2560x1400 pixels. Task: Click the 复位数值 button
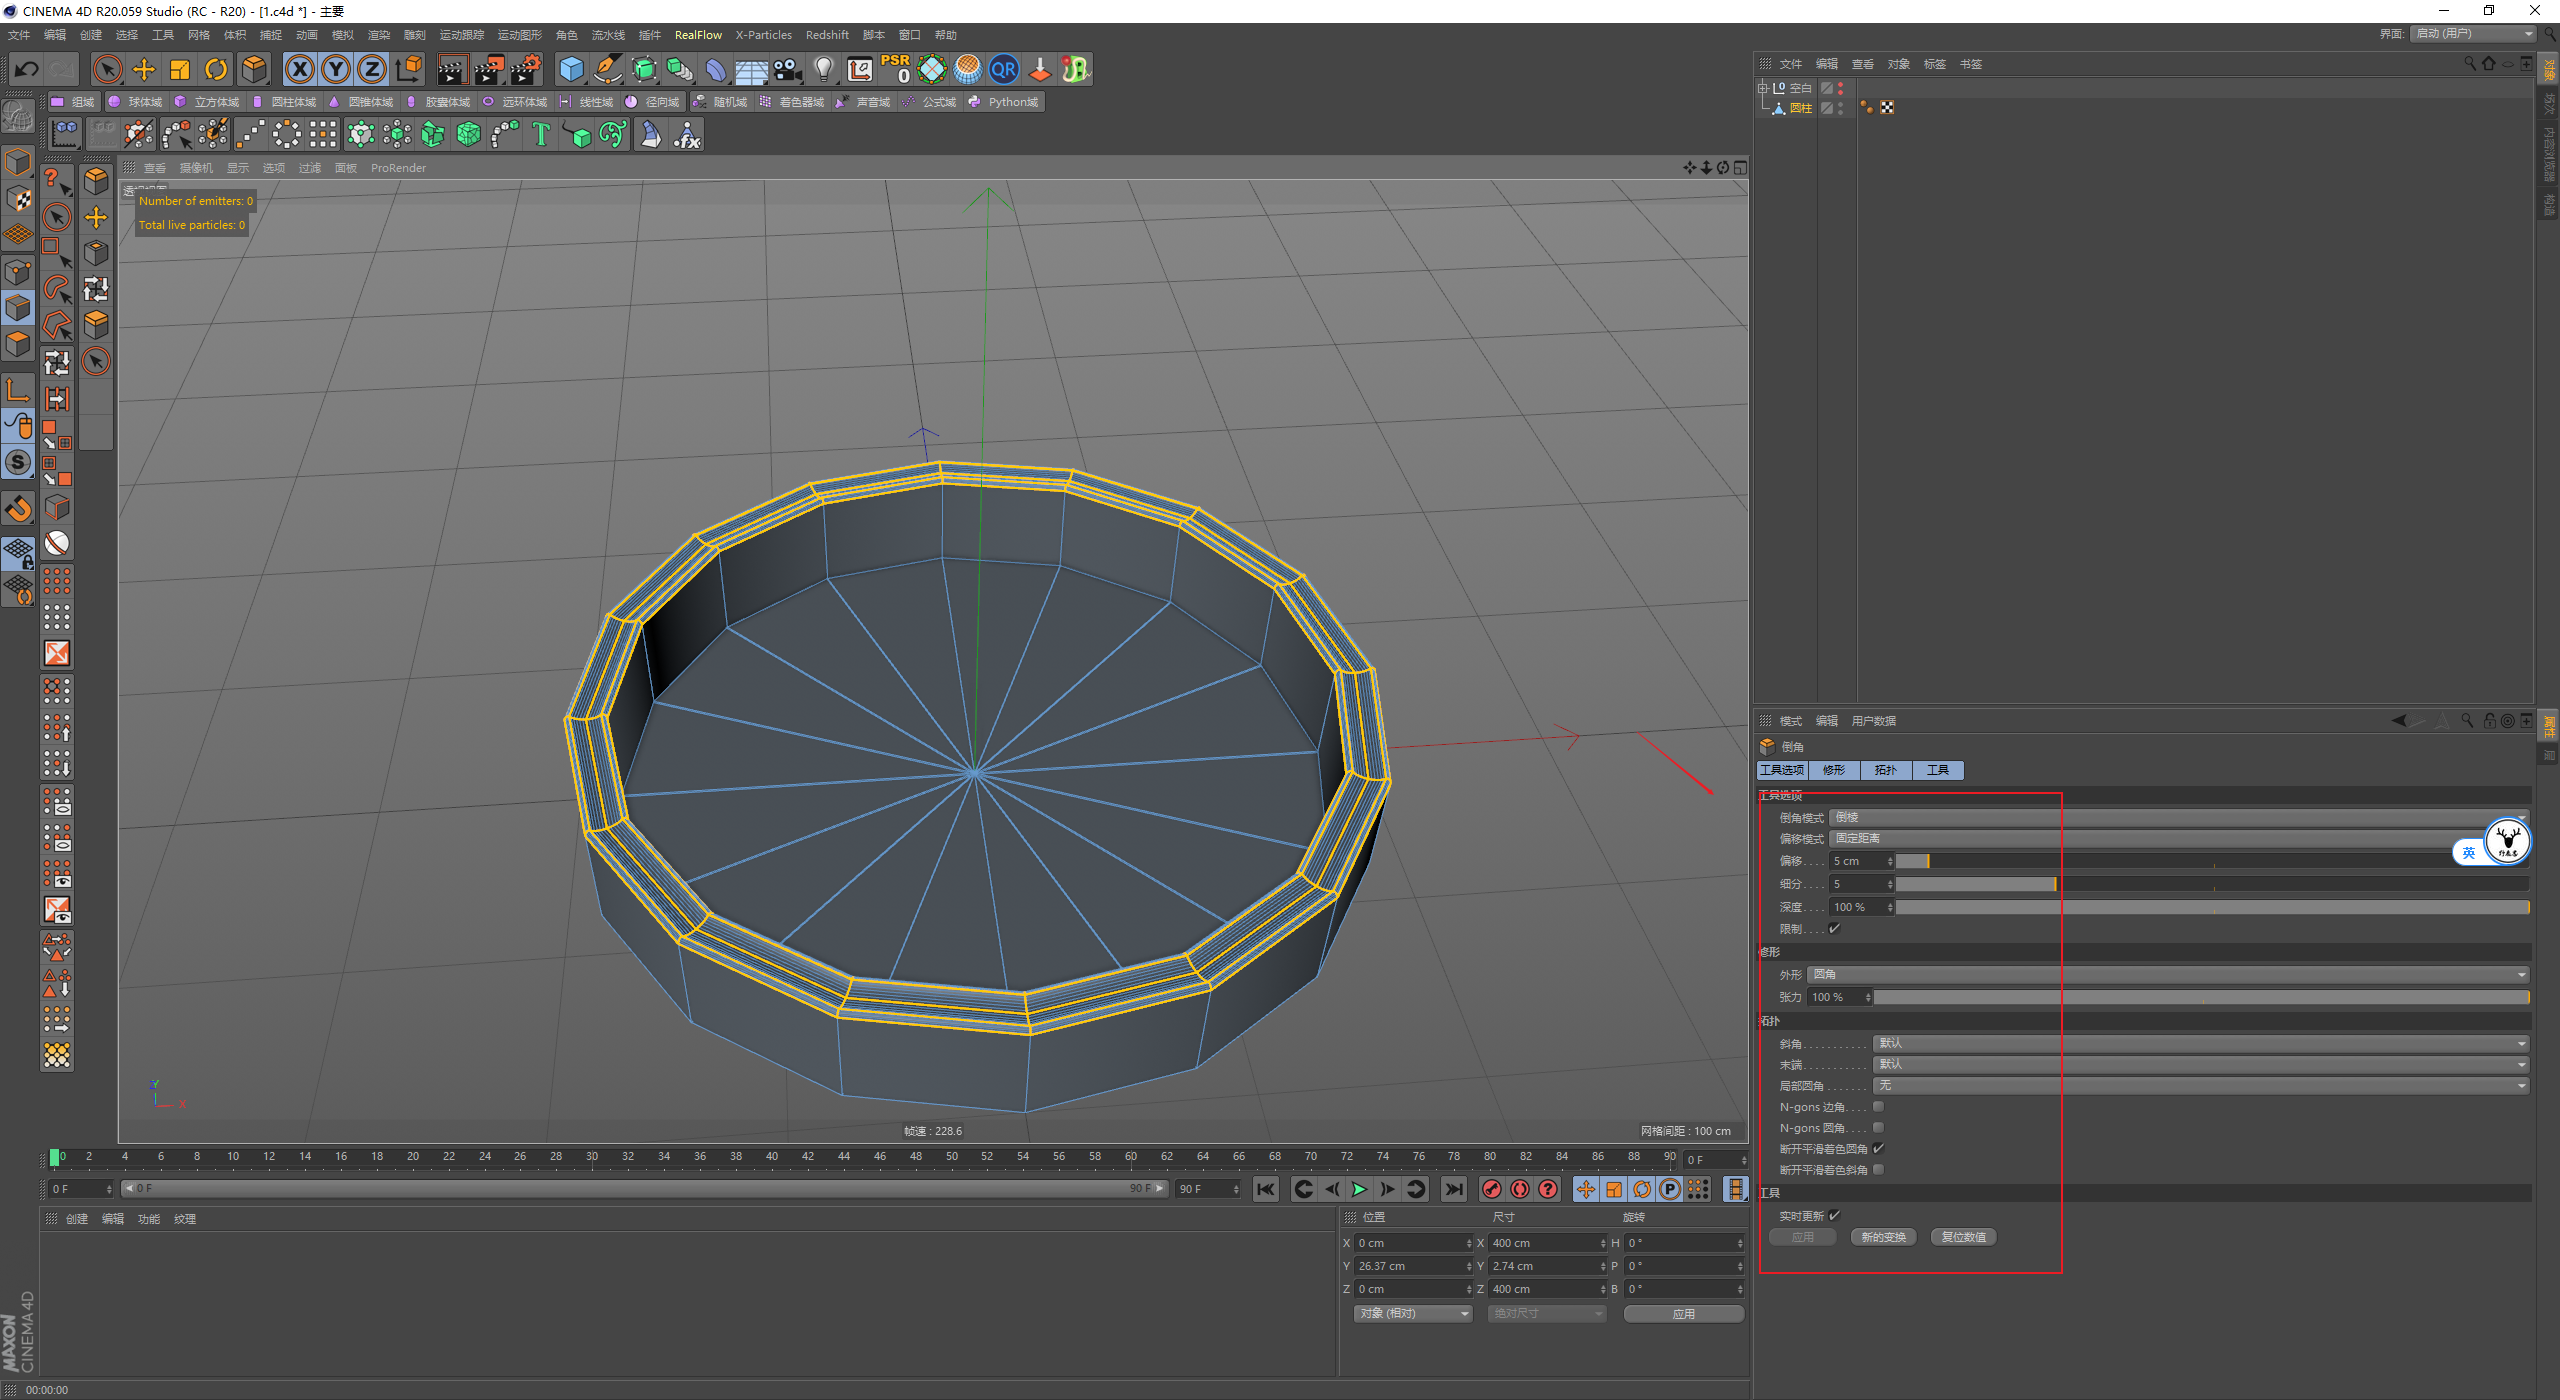point(1963,1238)
